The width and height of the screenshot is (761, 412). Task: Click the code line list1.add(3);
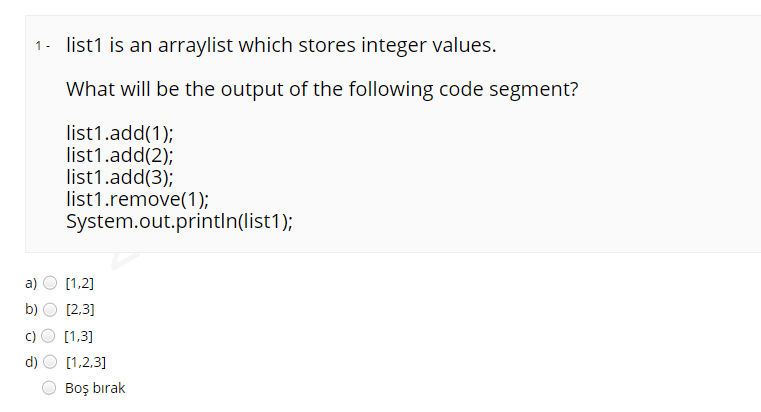[120, 177]
